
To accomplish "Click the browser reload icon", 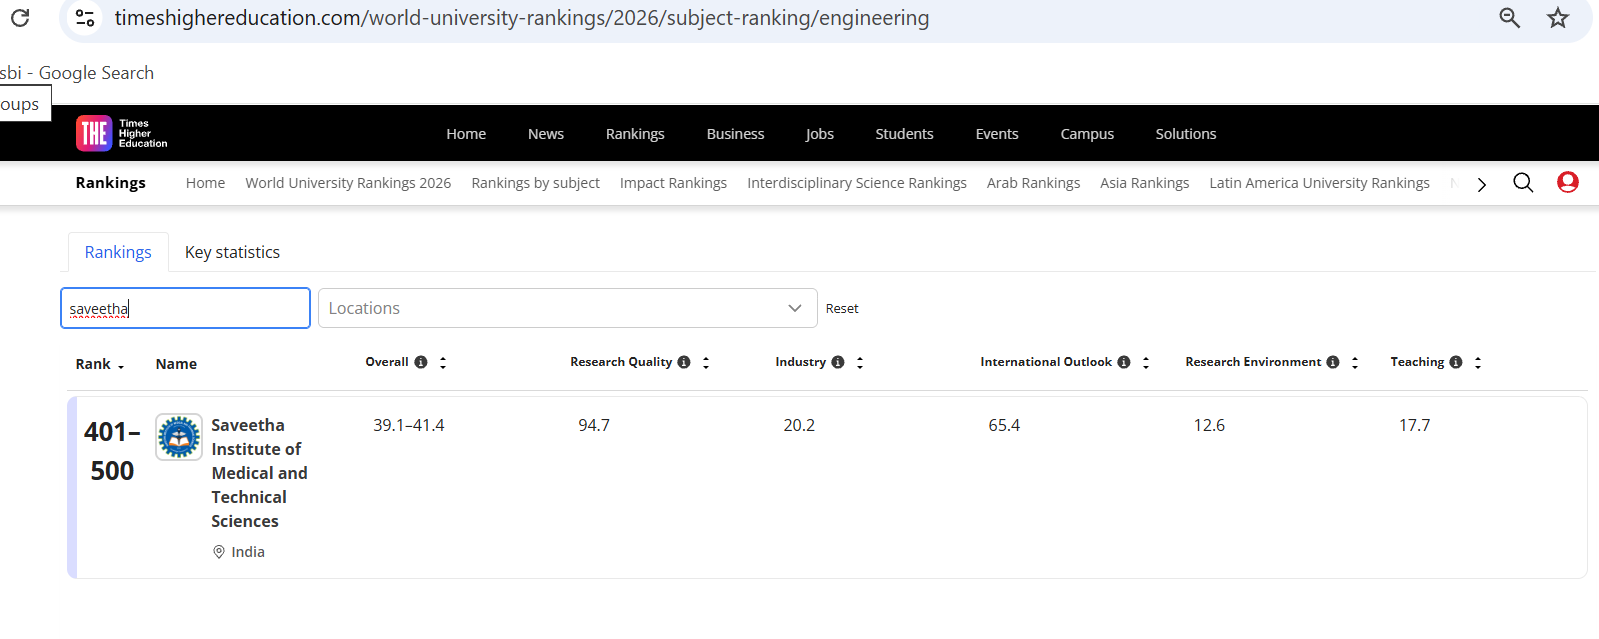I will tap(20, 18).
